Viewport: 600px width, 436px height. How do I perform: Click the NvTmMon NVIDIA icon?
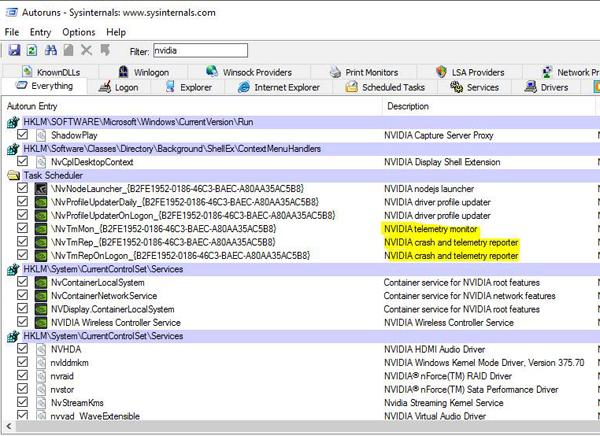(41, 229)
